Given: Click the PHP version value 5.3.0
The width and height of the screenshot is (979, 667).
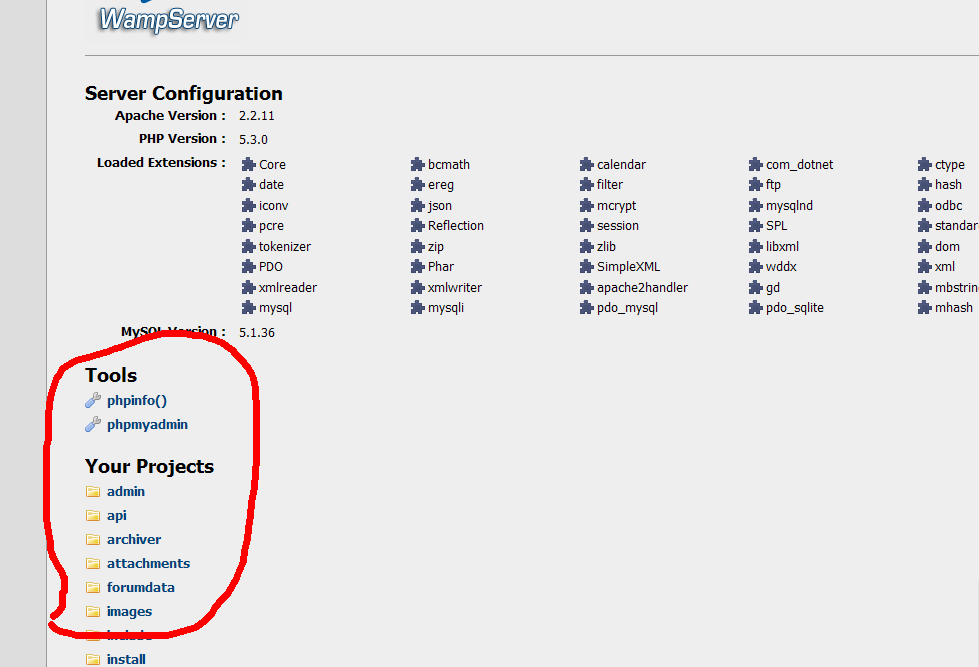Looking at the screenshot, I should [x=253, y=139].
